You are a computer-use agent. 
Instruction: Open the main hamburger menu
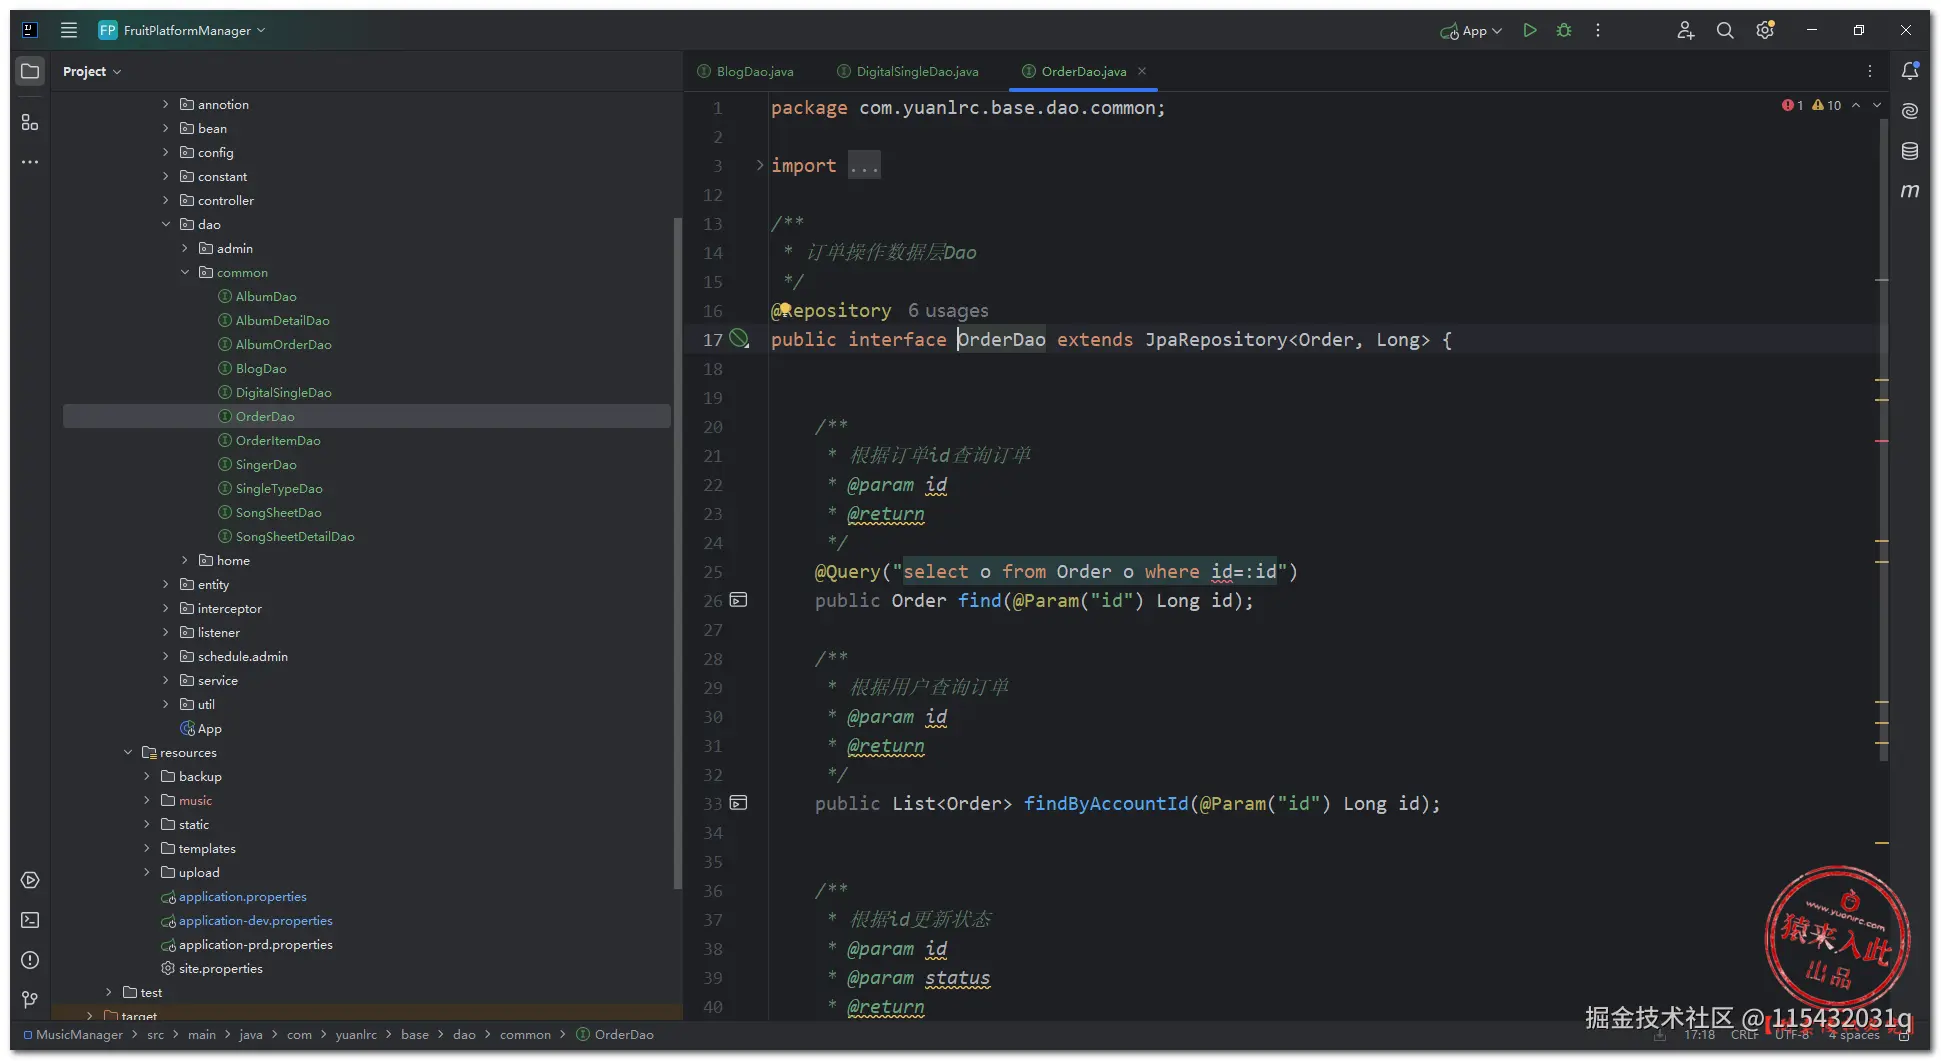coord(69,30)
